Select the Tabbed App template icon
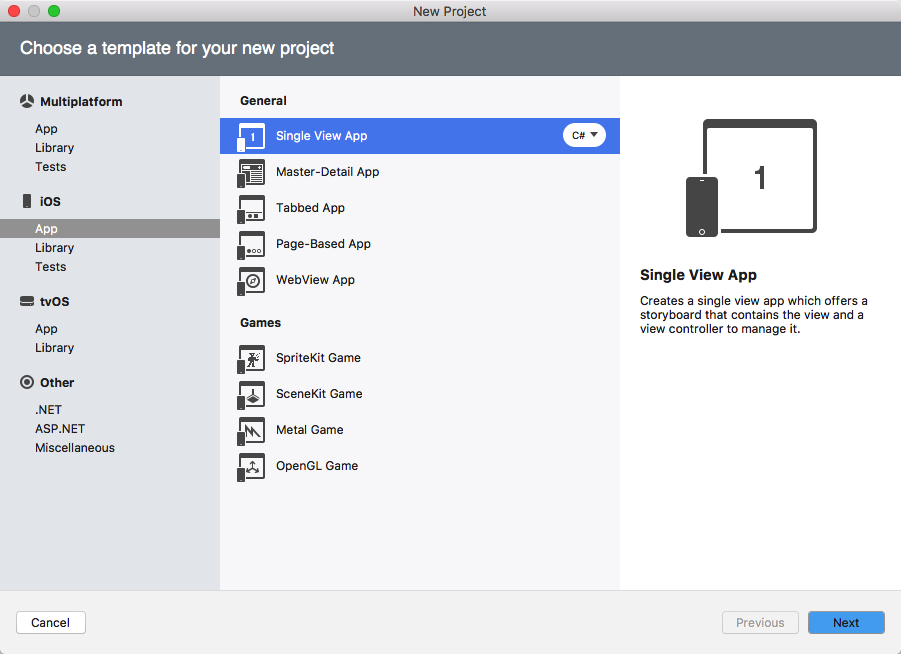The image size is (901, 654). tap(252, 208)
